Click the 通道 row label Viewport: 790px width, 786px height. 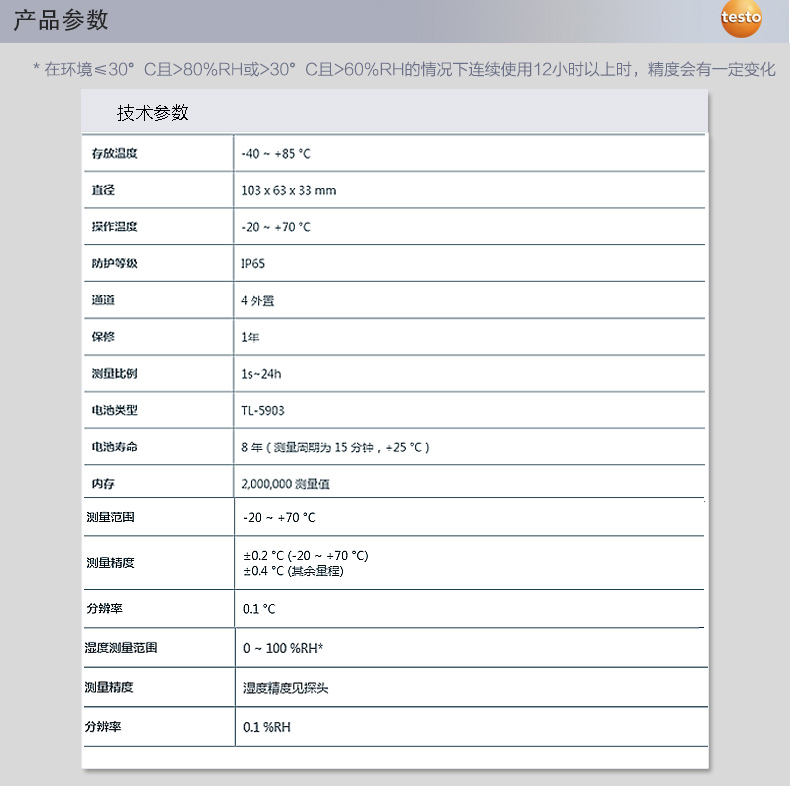[x=103, y=300]
